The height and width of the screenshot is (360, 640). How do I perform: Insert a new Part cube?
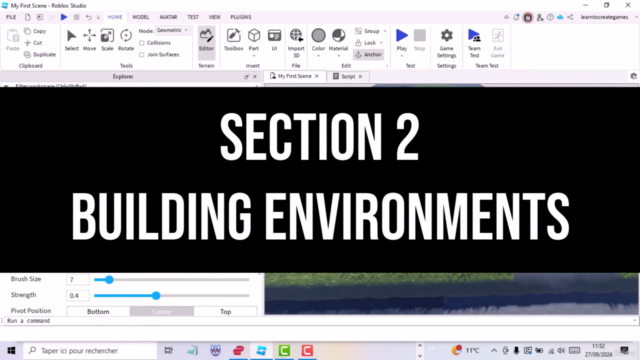click(254, 36)
